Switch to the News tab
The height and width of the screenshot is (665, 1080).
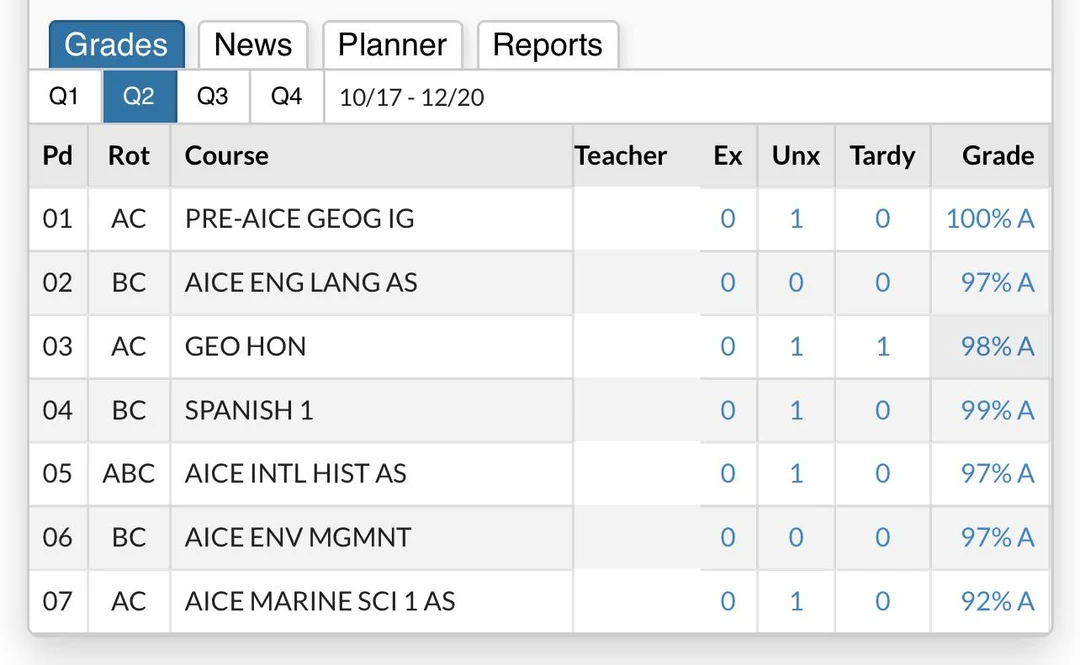click(252, 44)
